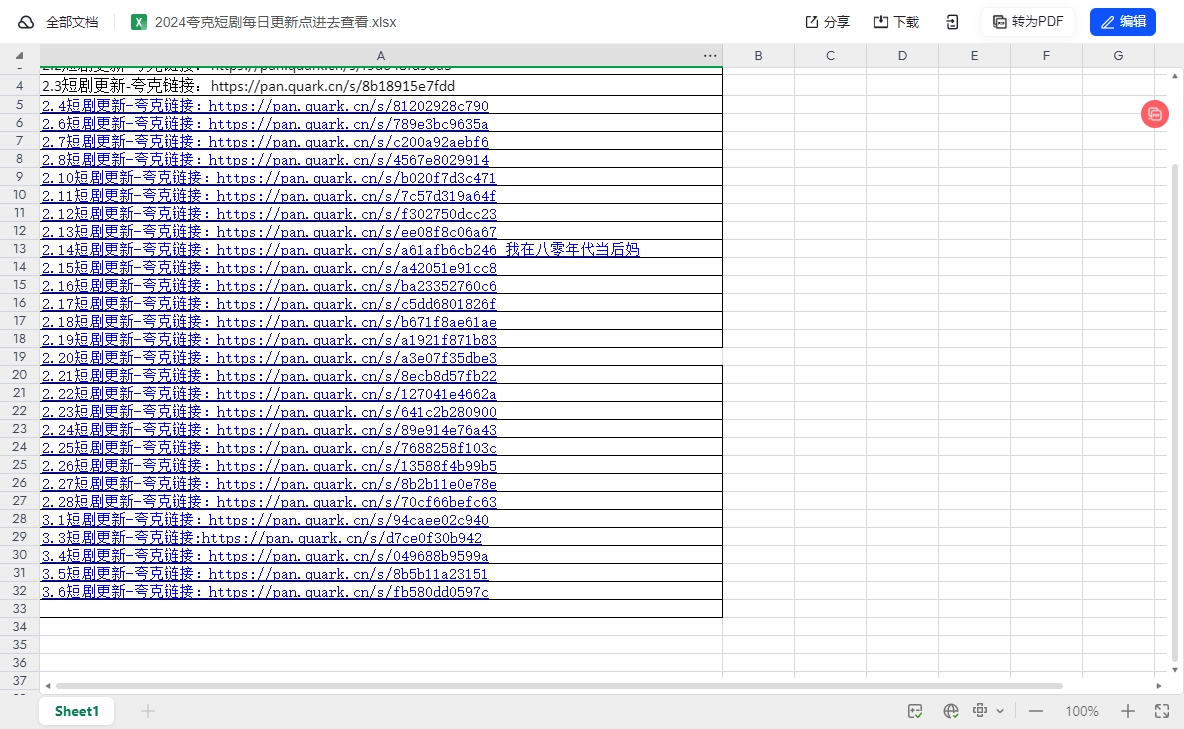
Task: Click the 全部文档 label
Action: (x=72, y=22)
